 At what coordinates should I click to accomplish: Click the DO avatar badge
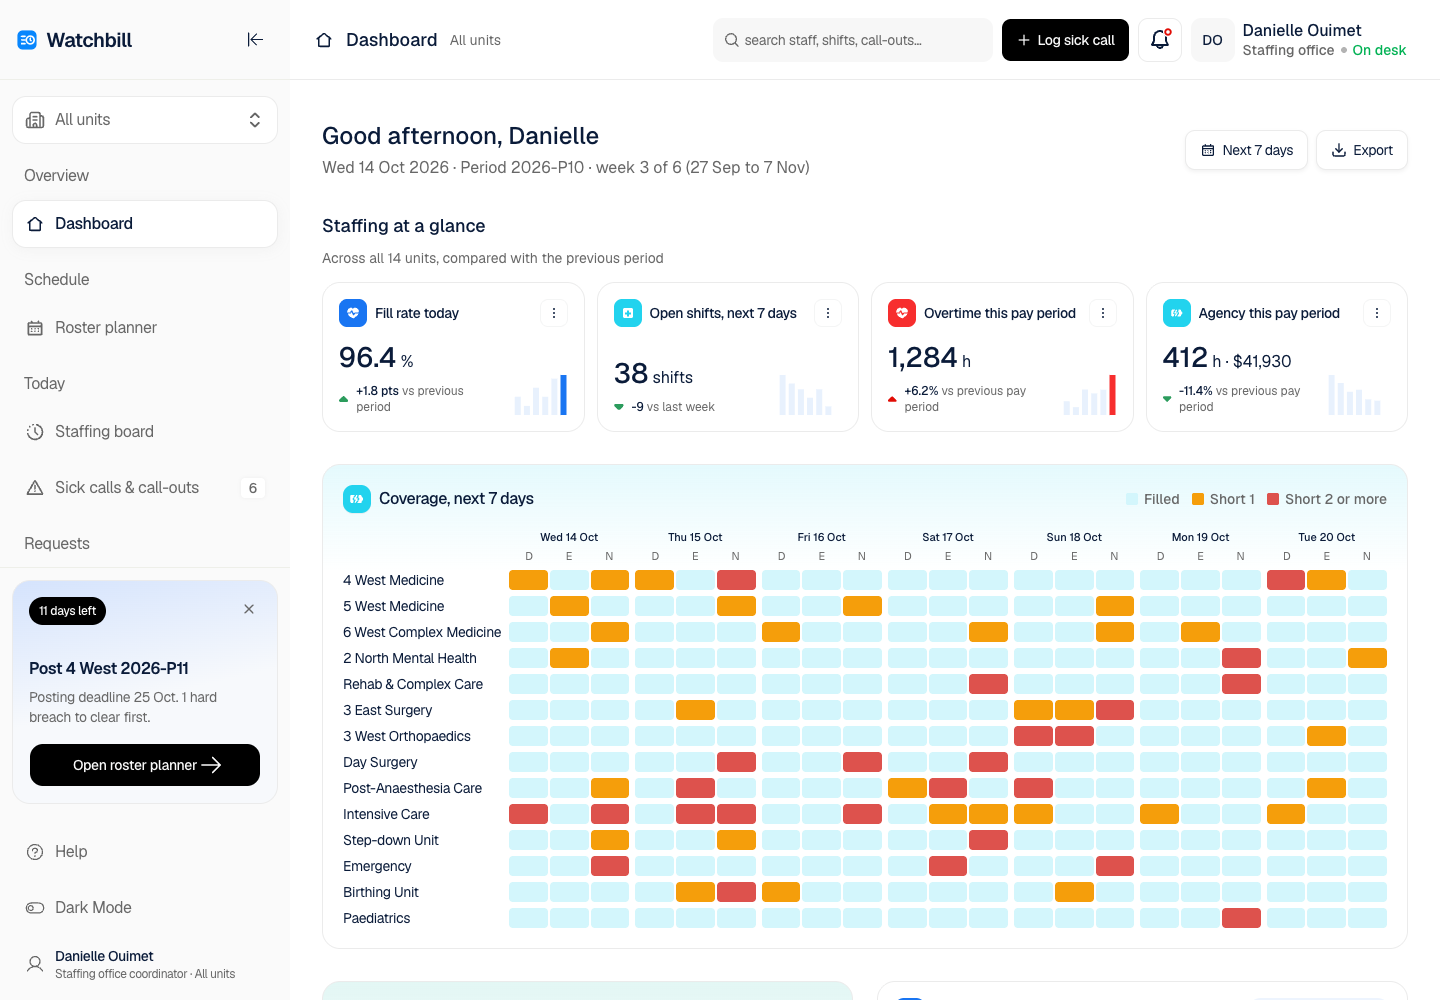click(1212, 40)
